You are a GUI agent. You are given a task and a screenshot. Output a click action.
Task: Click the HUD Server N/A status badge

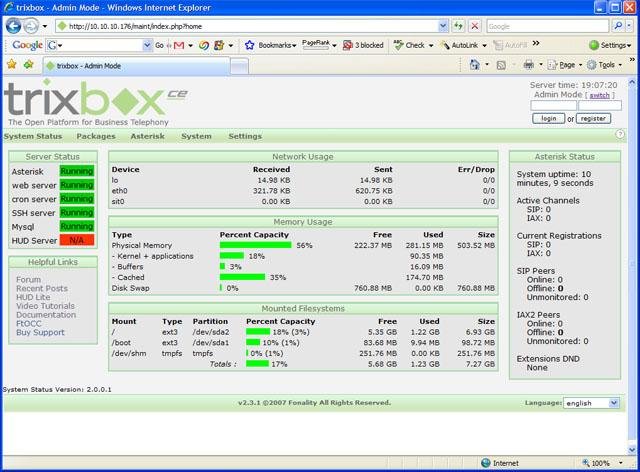[x=77, y=240]
